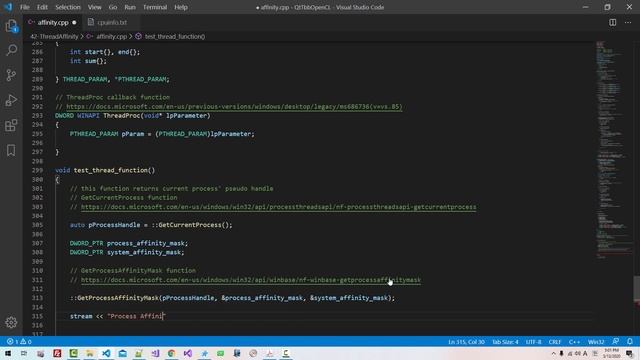640x360 pixels.
Task: Open the Mail app from the taskbar
Action: 122,353
